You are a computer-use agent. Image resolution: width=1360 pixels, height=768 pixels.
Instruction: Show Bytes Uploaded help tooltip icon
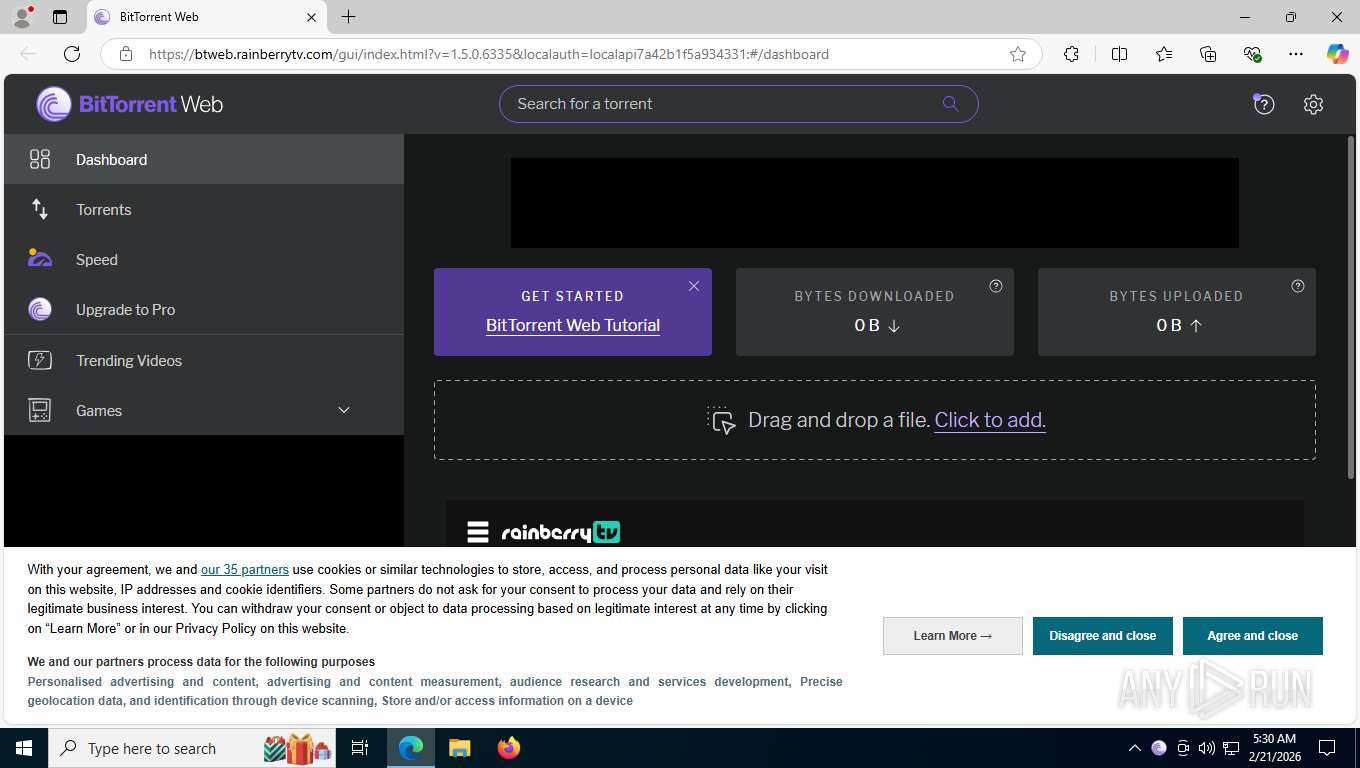click(1298, 286)
